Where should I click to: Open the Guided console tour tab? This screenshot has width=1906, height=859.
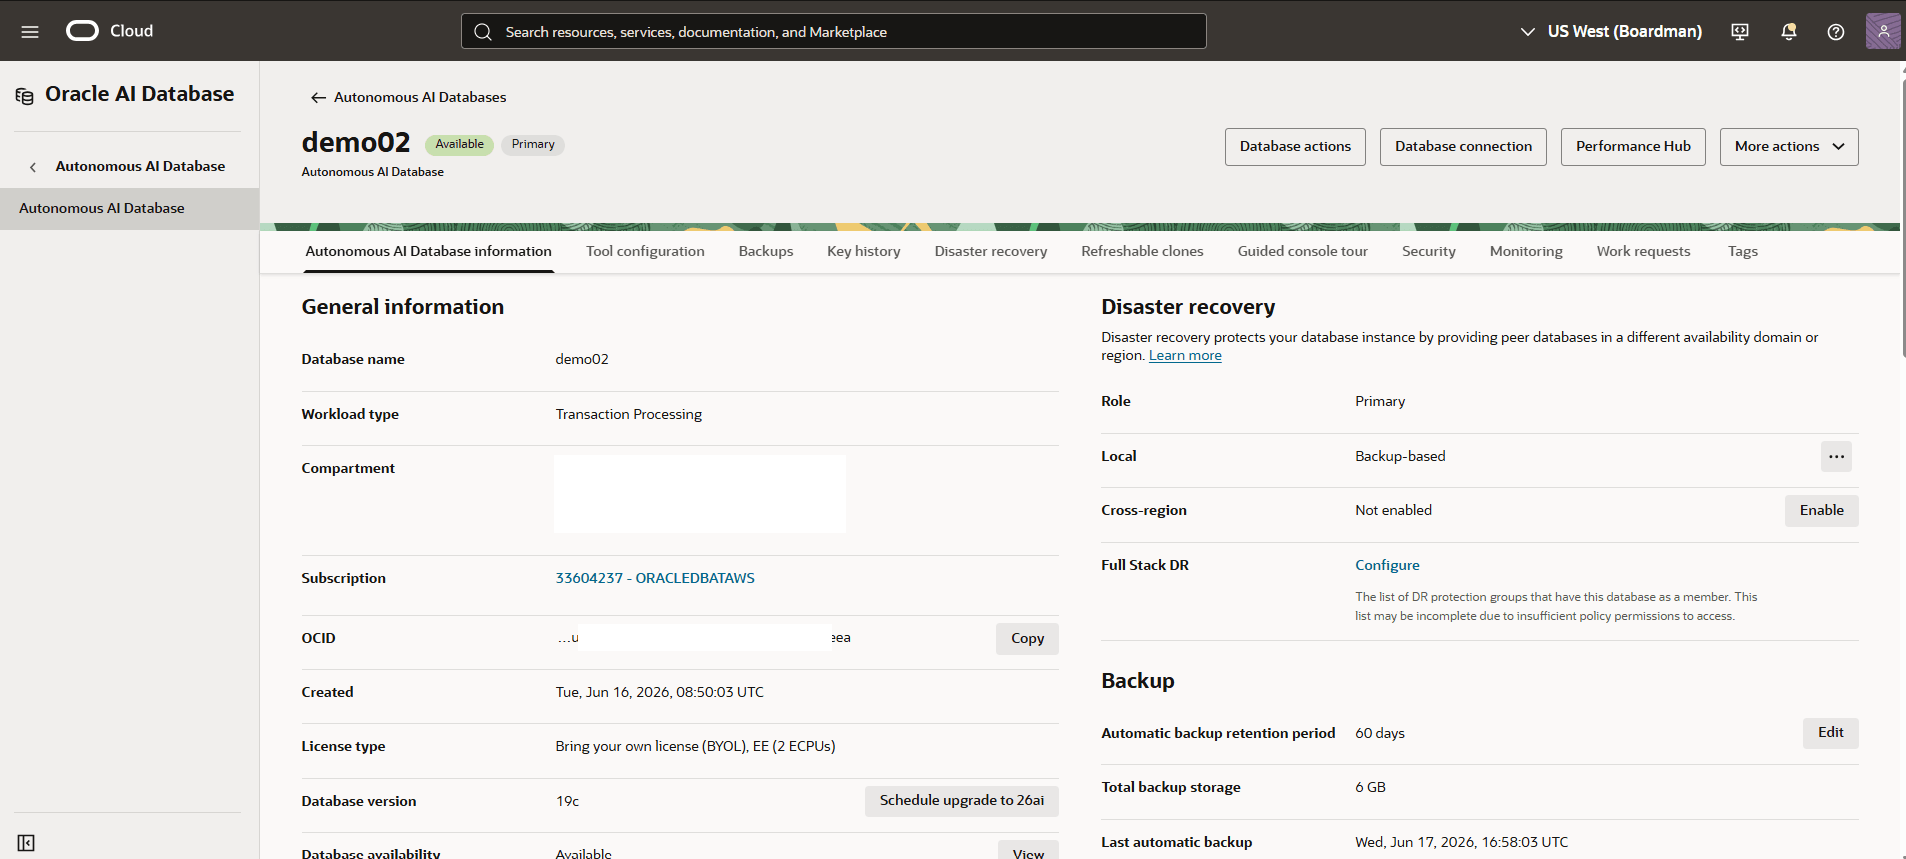pyautogui.click(x=1302, y=252)
